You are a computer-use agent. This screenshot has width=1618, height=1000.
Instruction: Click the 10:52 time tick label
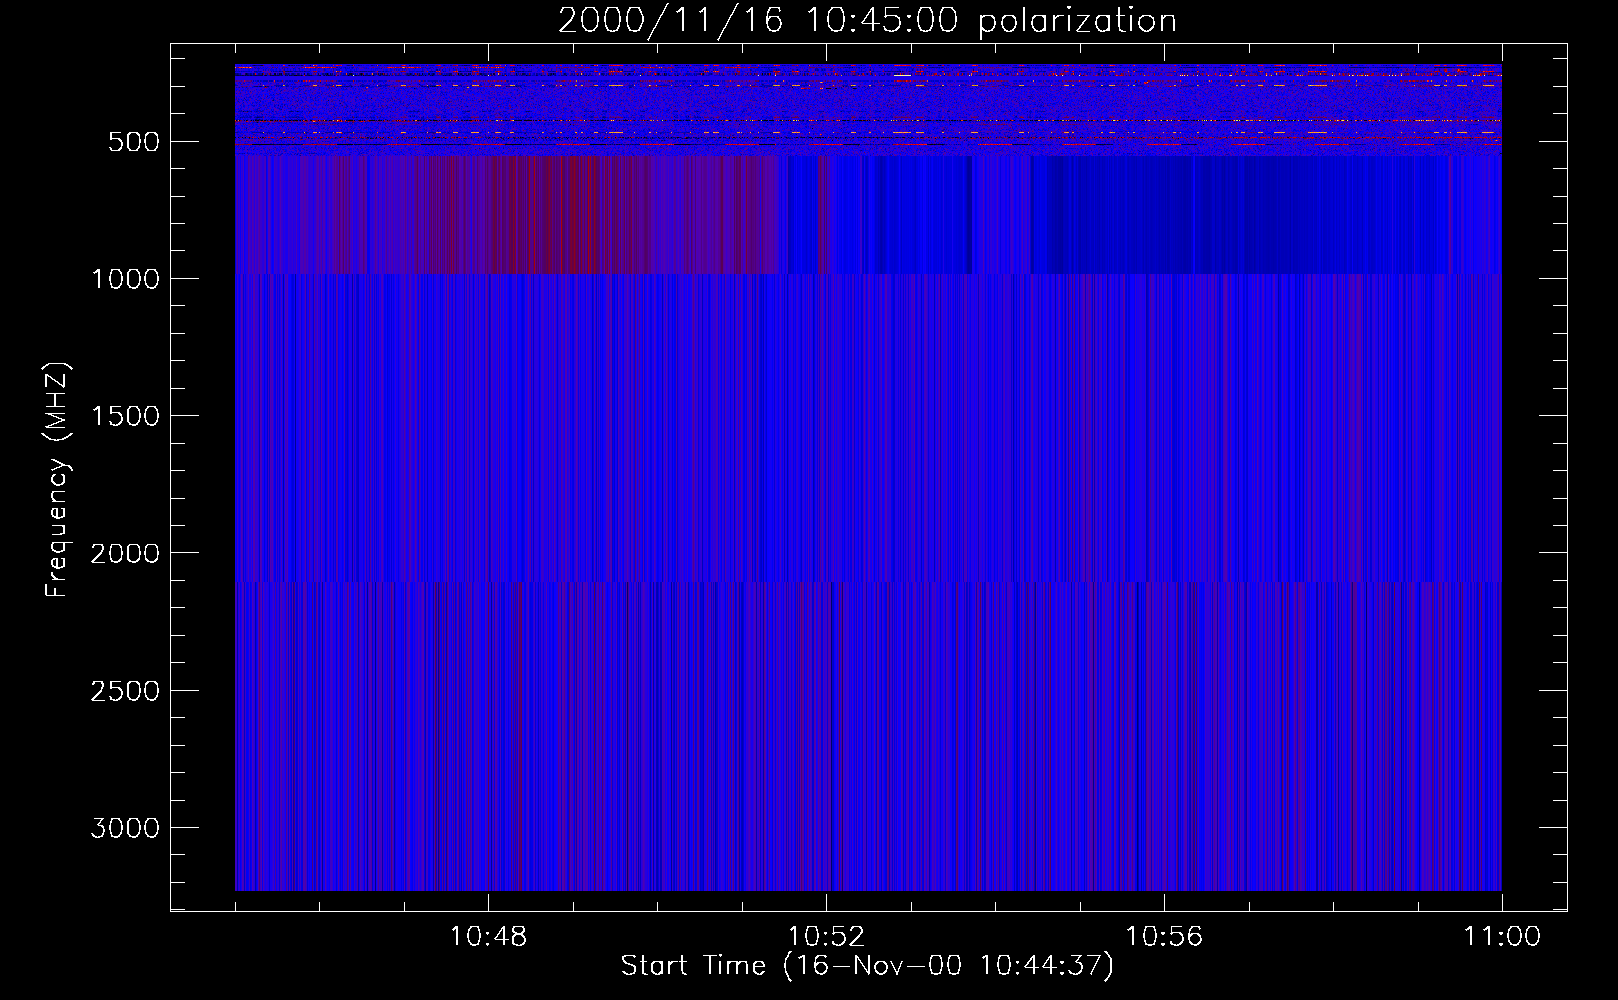click(826, 937)
